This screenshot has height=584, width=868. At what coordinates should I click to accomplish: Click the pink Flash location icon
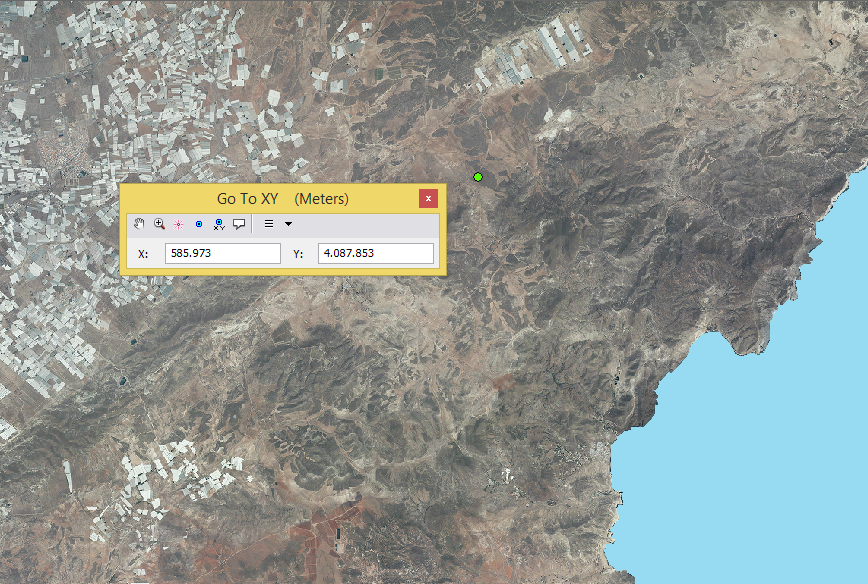[x=178, y=224]
